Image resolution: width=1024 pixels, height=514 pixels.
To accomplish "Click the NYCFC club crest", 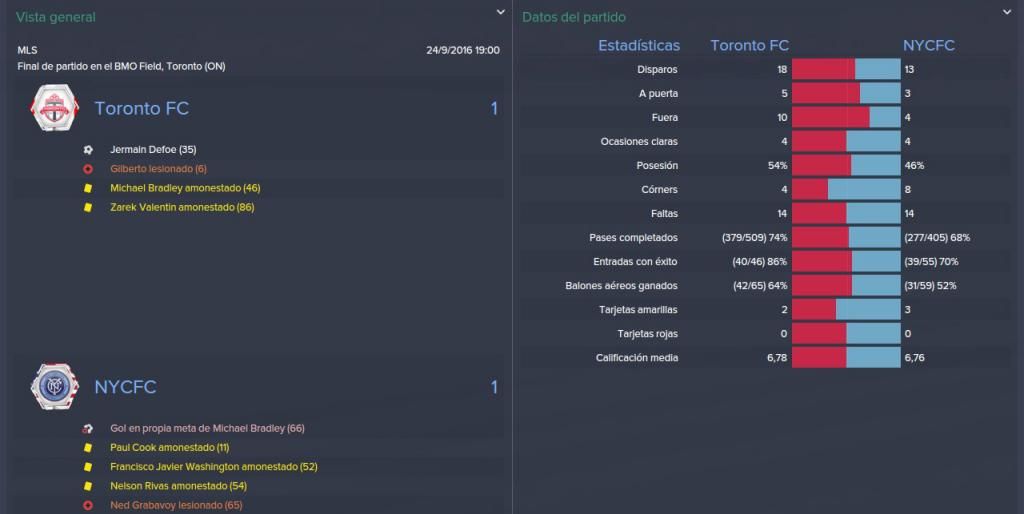I will pos(55,387).
